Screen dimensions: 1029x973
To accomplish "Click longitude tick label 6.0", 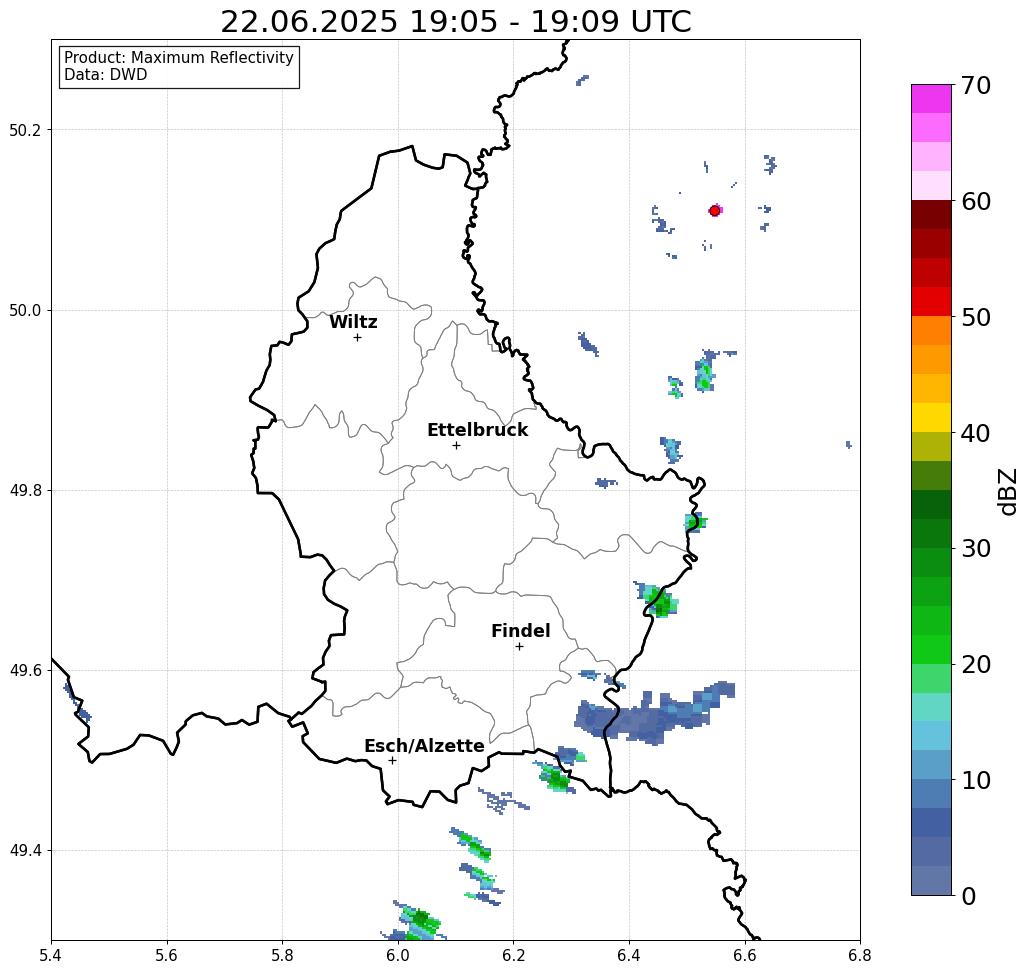I will point(398,955).
